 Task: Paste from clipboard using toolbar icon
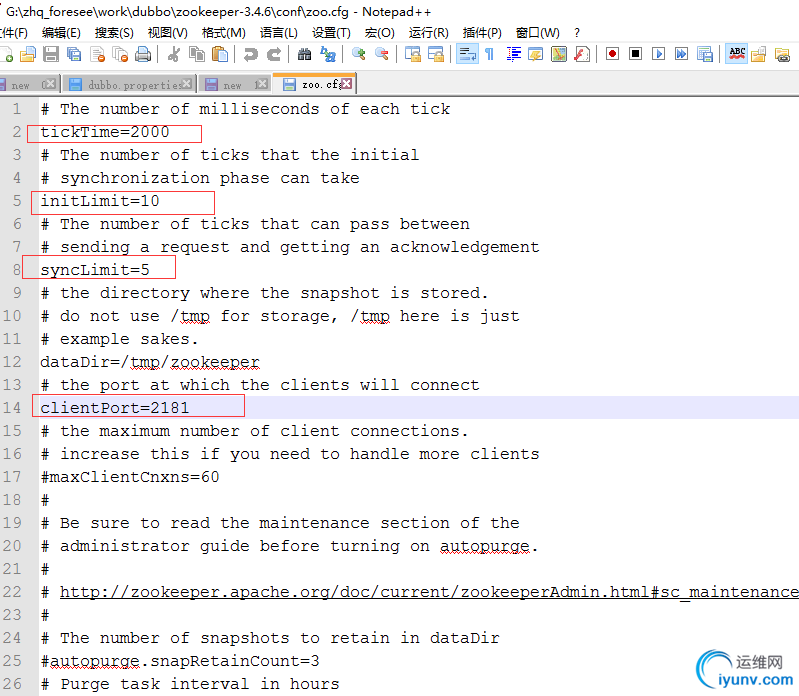tap(220, 54)
